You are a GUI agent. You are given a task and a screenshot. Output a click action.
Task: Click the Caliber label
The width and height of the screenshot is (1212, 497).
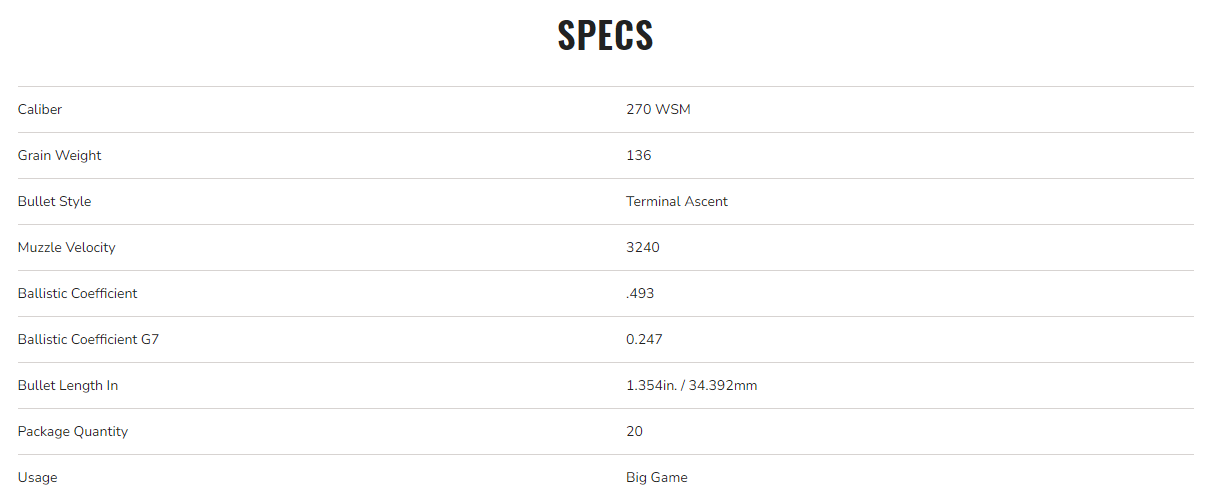[40, 109]
